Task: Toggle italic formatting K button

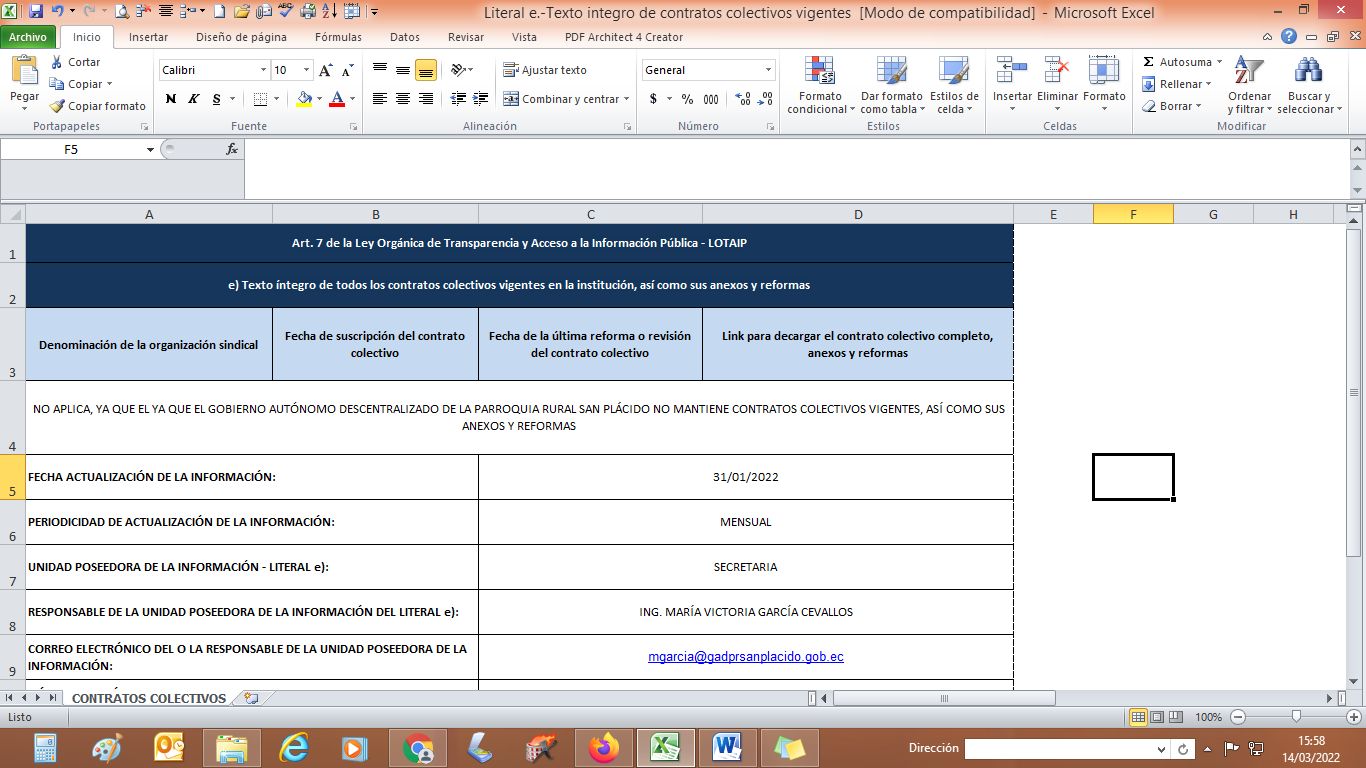Action: click(192, 99)
